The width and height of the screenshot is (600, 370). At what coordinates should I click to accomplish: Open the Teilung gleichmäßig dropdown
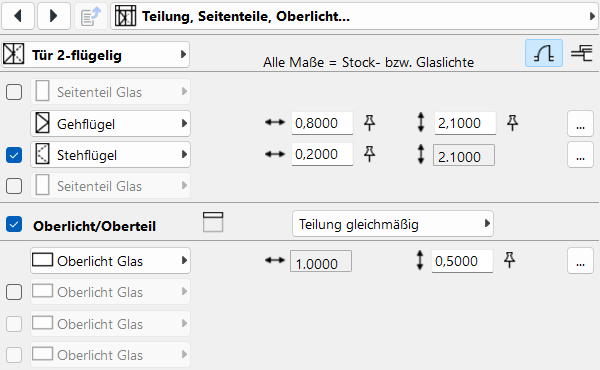pos(393,224)
